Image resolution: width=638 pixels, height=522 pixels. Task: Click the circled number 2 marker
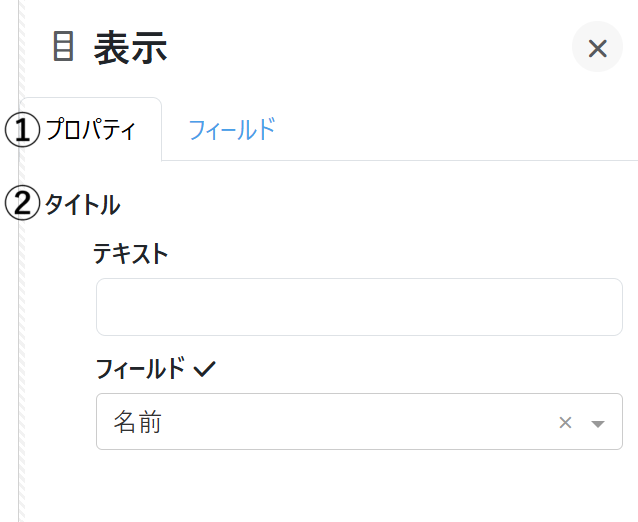(21, 205)
